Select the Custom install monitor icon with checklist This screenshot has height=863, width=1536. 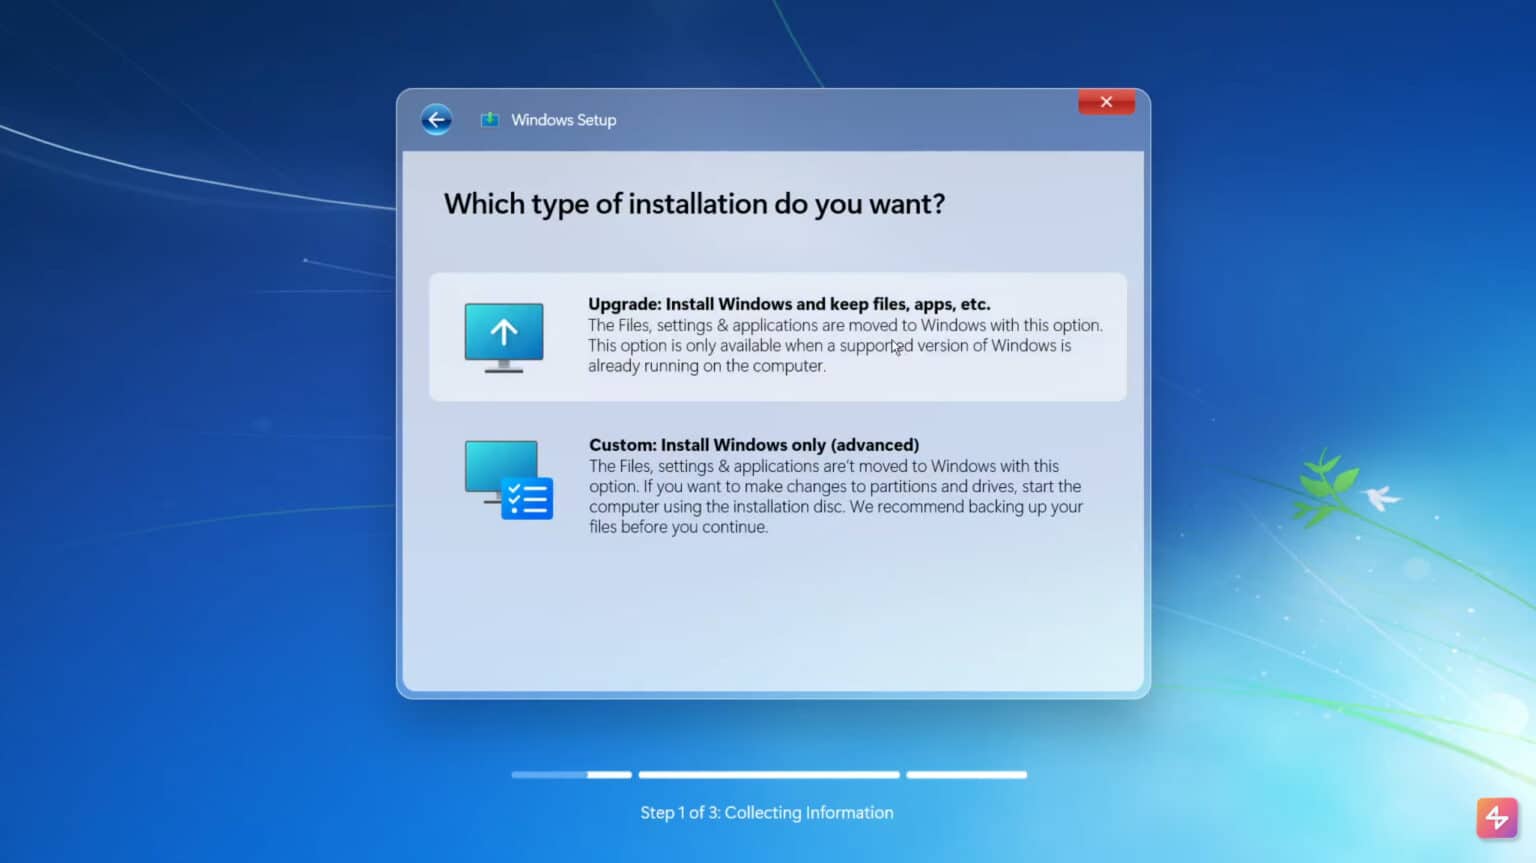(505, 478)
